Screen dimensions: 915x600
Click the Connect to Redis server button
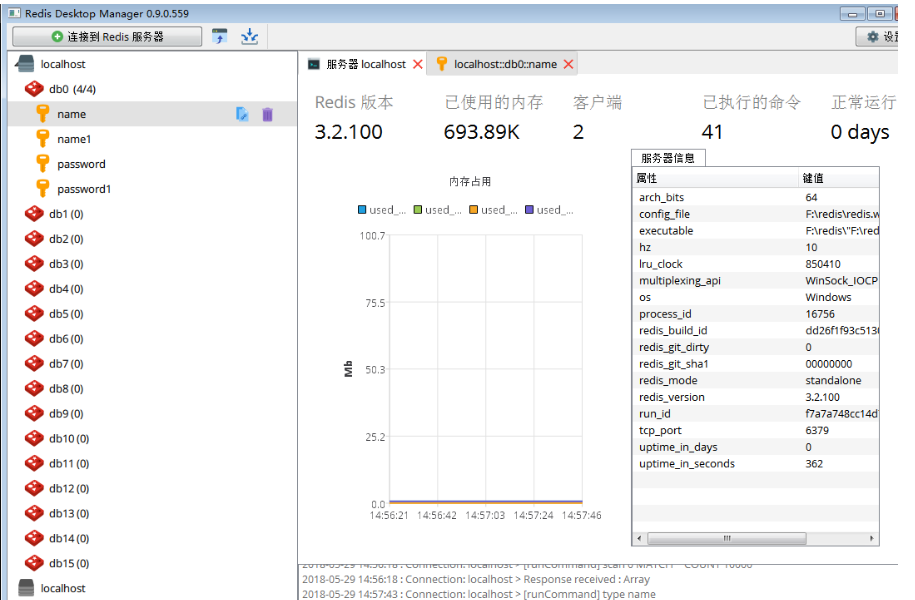107,37
